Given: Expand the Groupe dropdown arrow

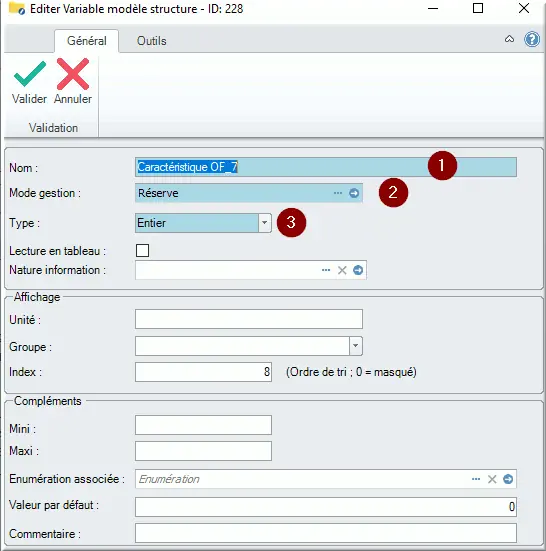Looking at the screenshot, I should pos(356,346).
